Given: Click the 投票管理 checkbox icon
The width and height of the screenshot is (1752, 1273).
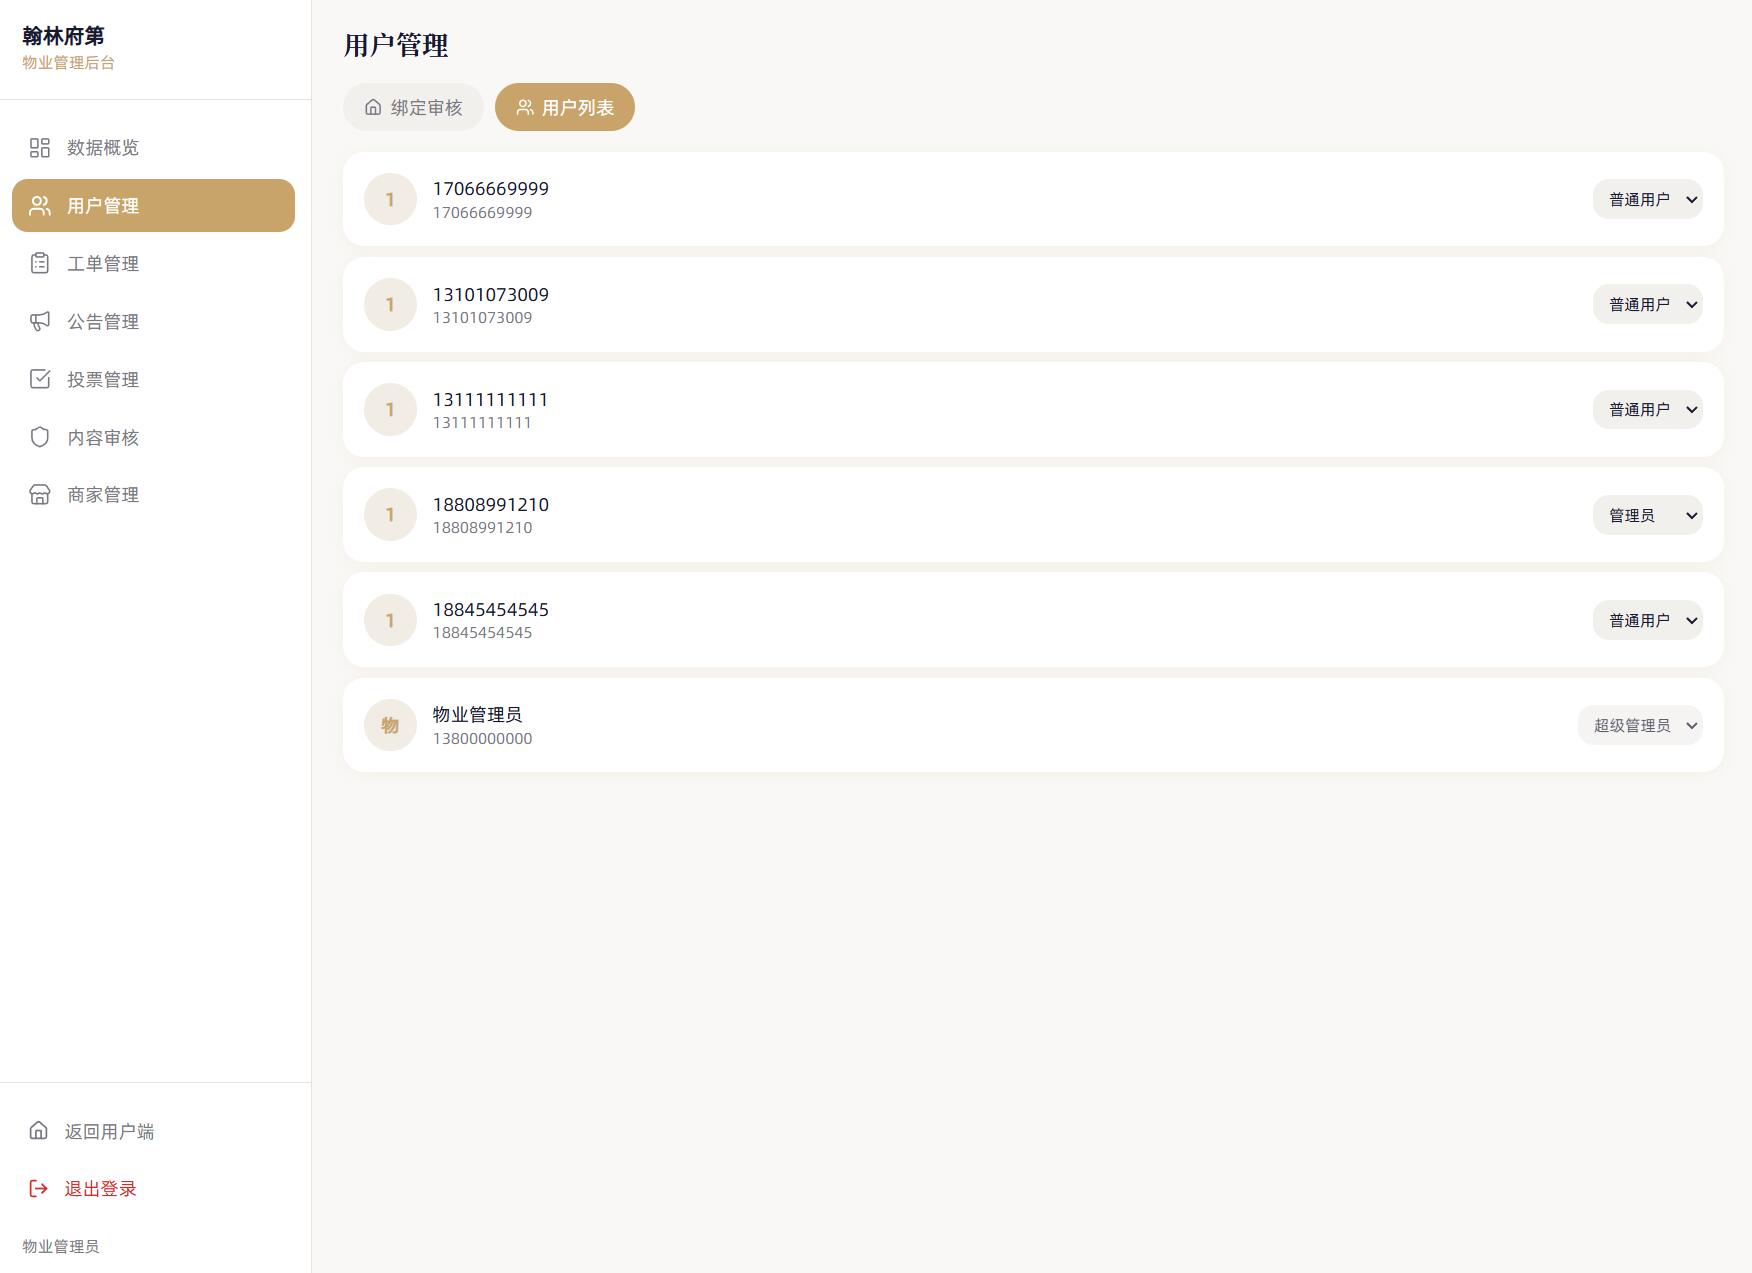Looking at the screenshot, I should (x=40, y=379).
